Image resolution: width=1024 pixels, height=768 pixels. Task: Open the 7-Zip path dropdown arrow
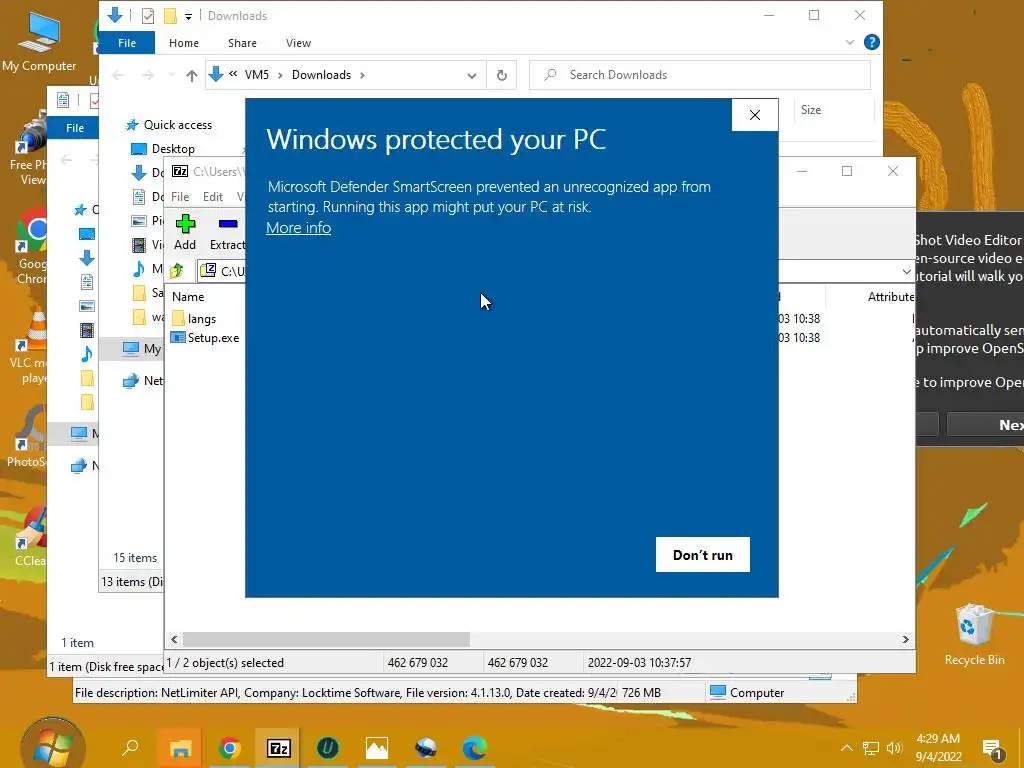coord(906,271)
